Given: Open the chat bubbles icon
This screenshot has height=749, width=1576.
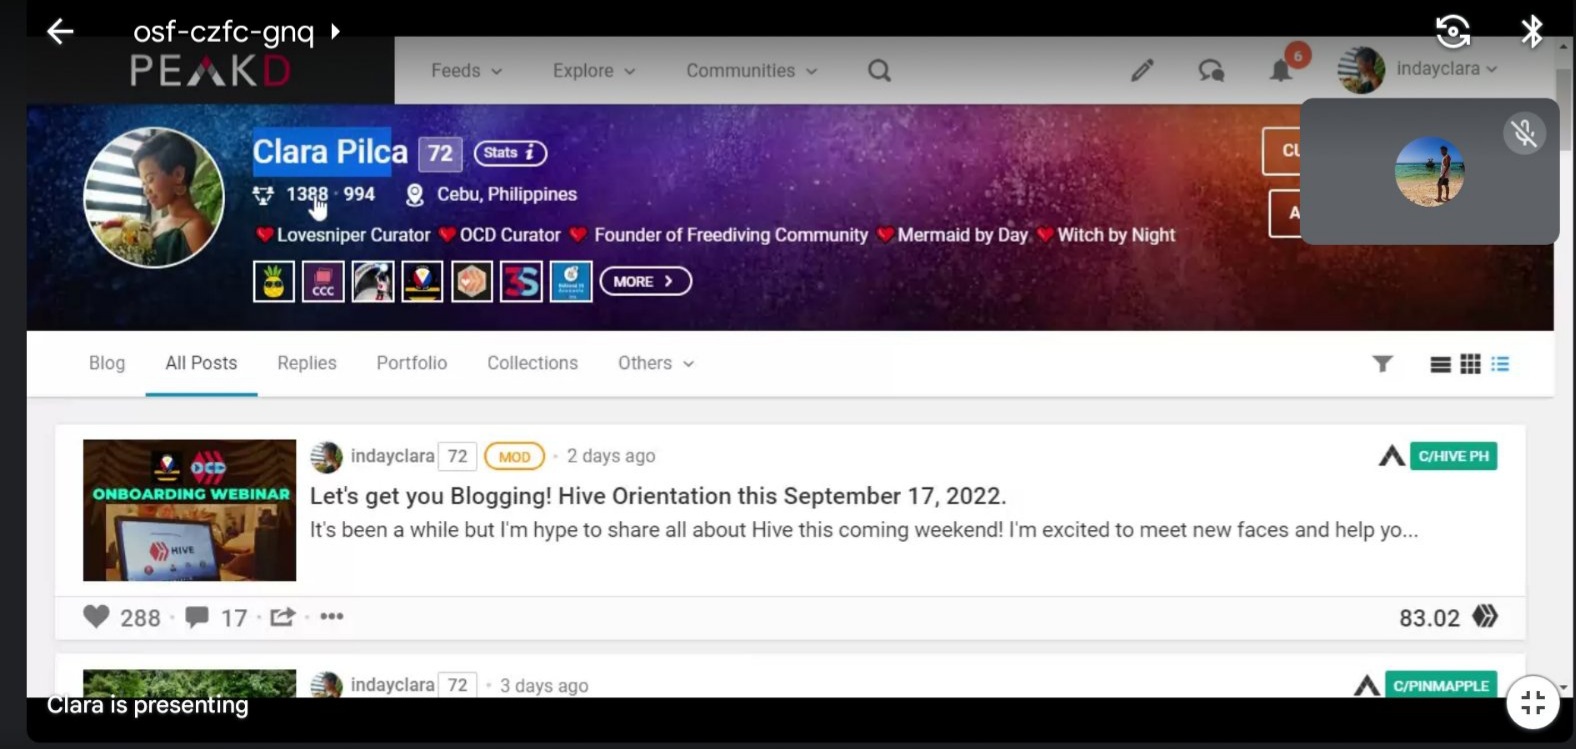Looking at the screenshot, I should coord(1211,71).
